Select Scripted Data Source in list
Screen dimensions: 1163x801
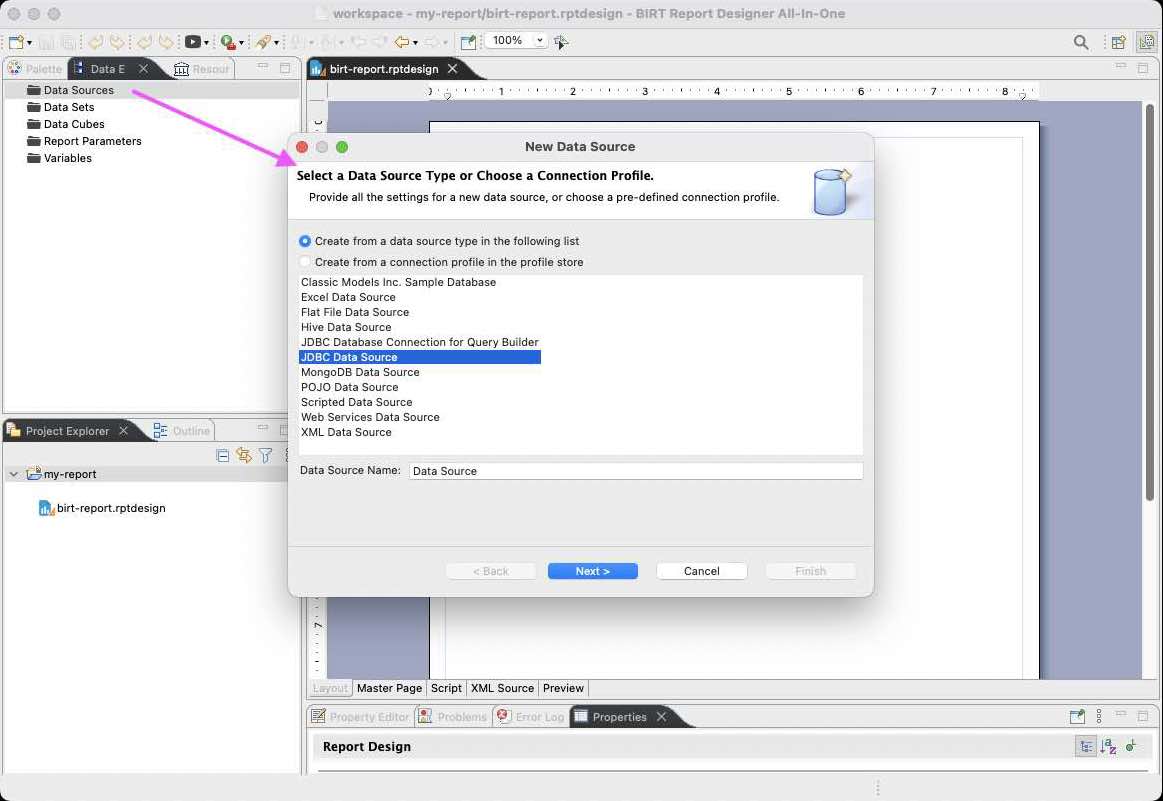click(x=356, y=402)
